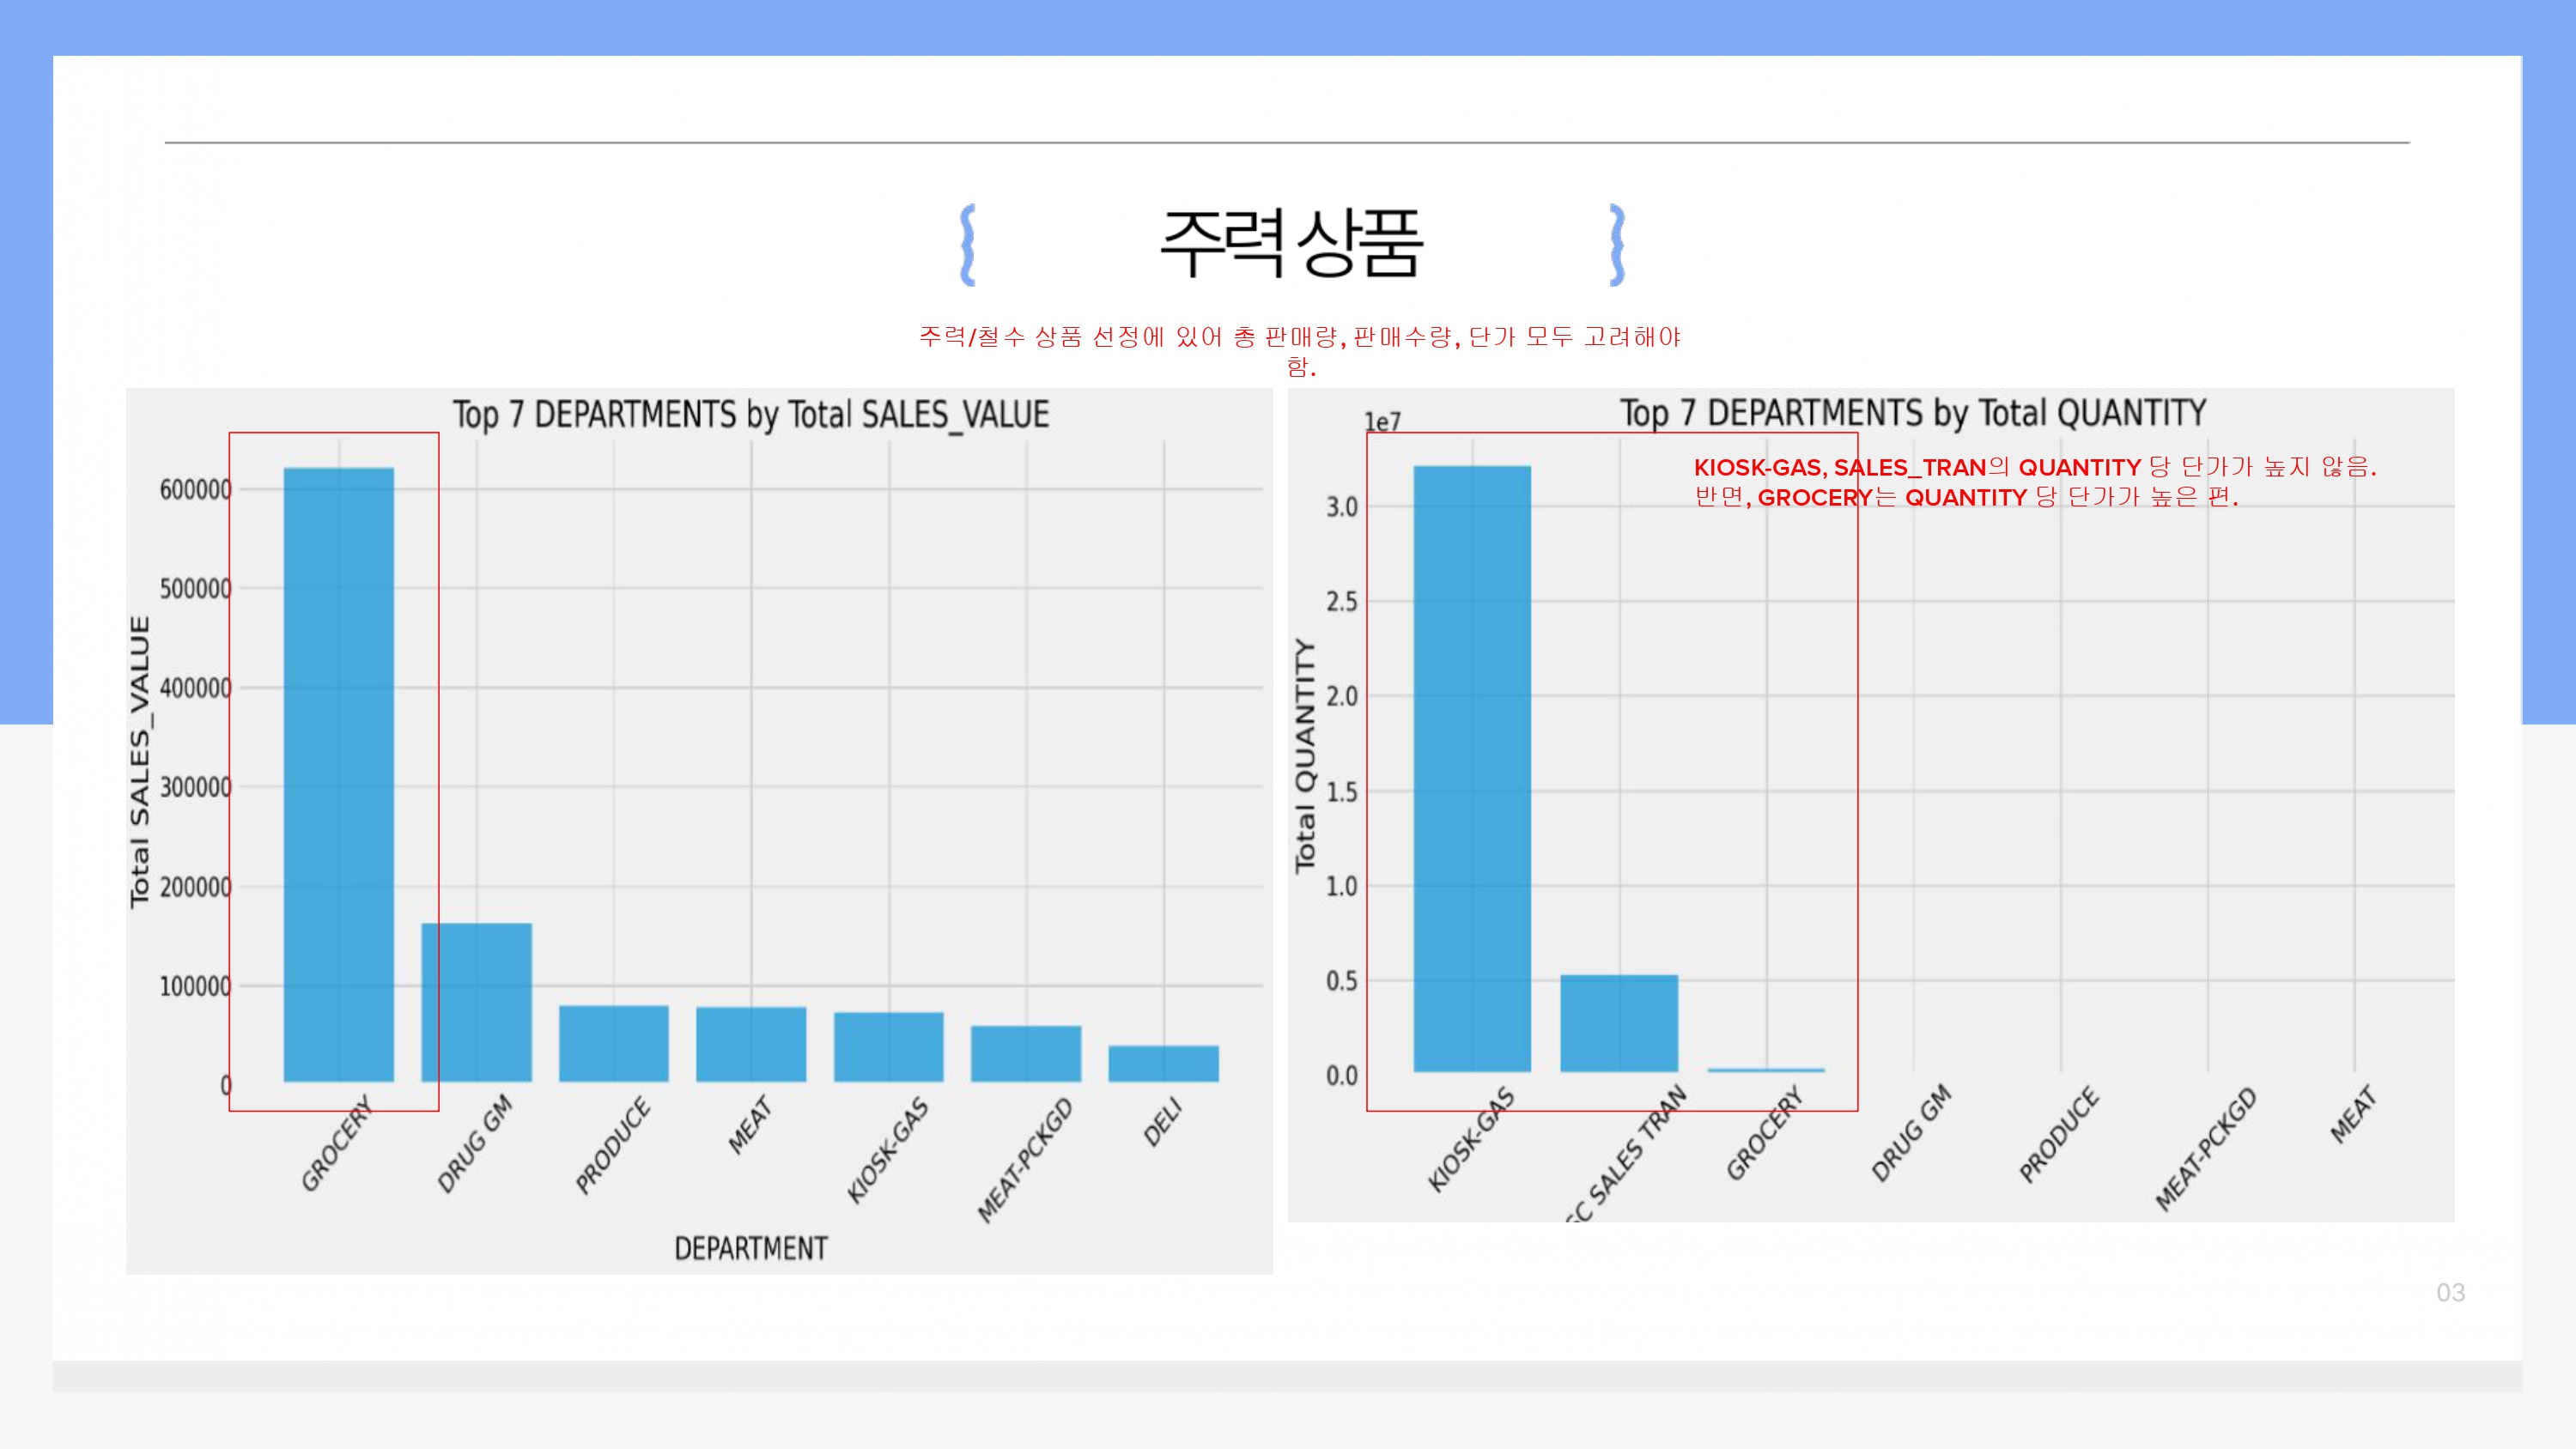Click the KIOSK-GAS bar in quantity chart
The image size is (2576, 1449).
tap(1471, 768)
